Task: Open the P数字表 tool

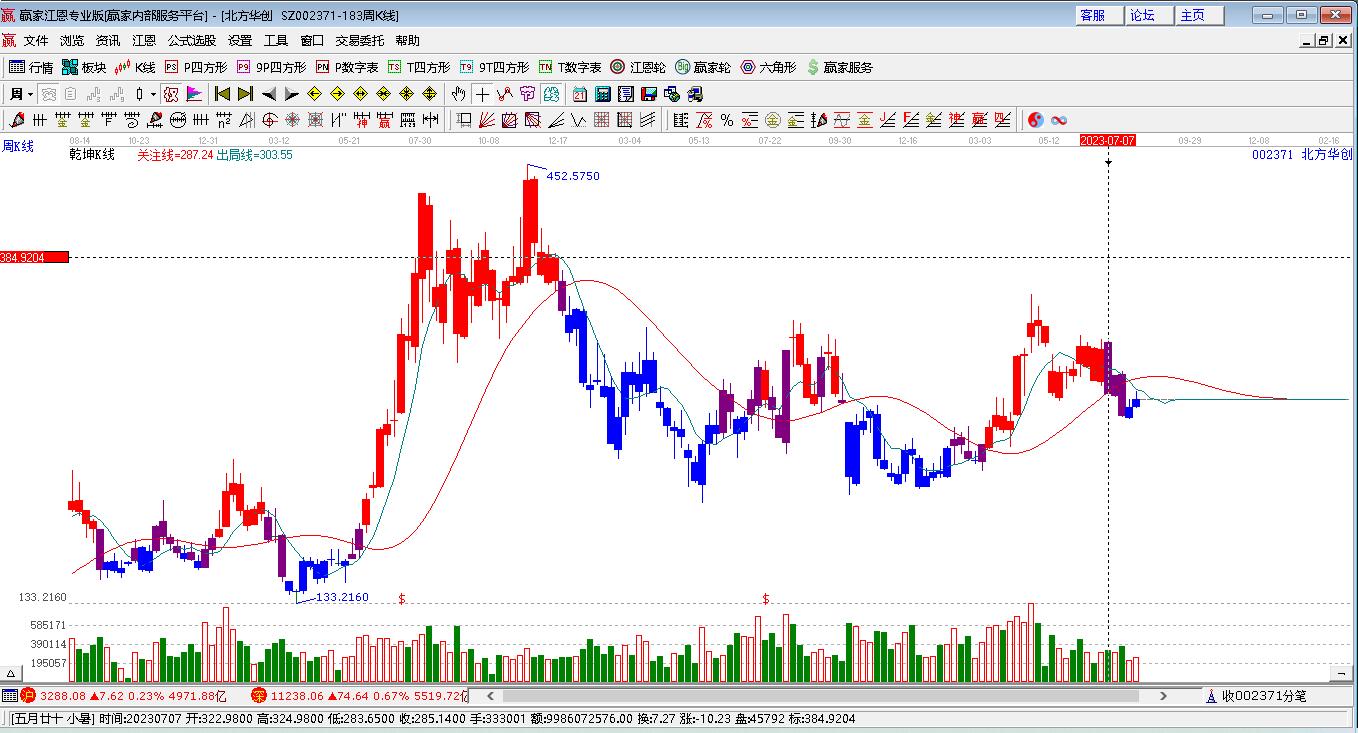Action: [347, 67]
